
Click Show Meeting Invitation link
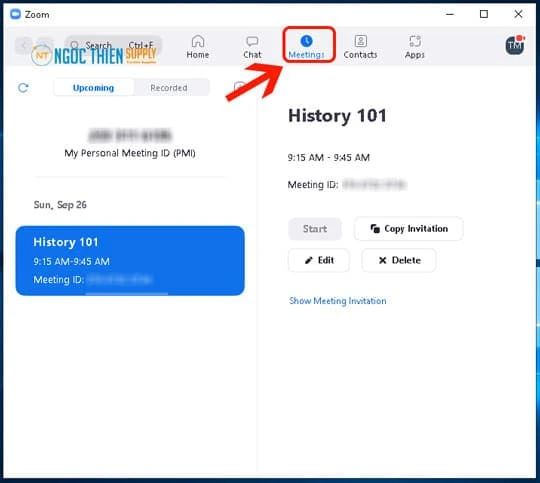click(x=338, y=301)
